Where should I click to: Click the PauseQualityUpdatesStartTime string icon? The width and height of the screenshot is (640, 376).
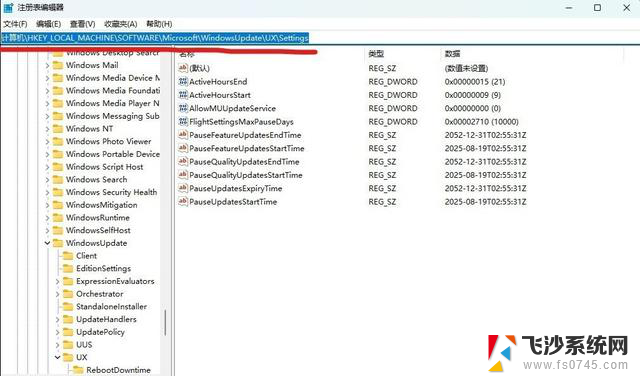pos(183,175)
